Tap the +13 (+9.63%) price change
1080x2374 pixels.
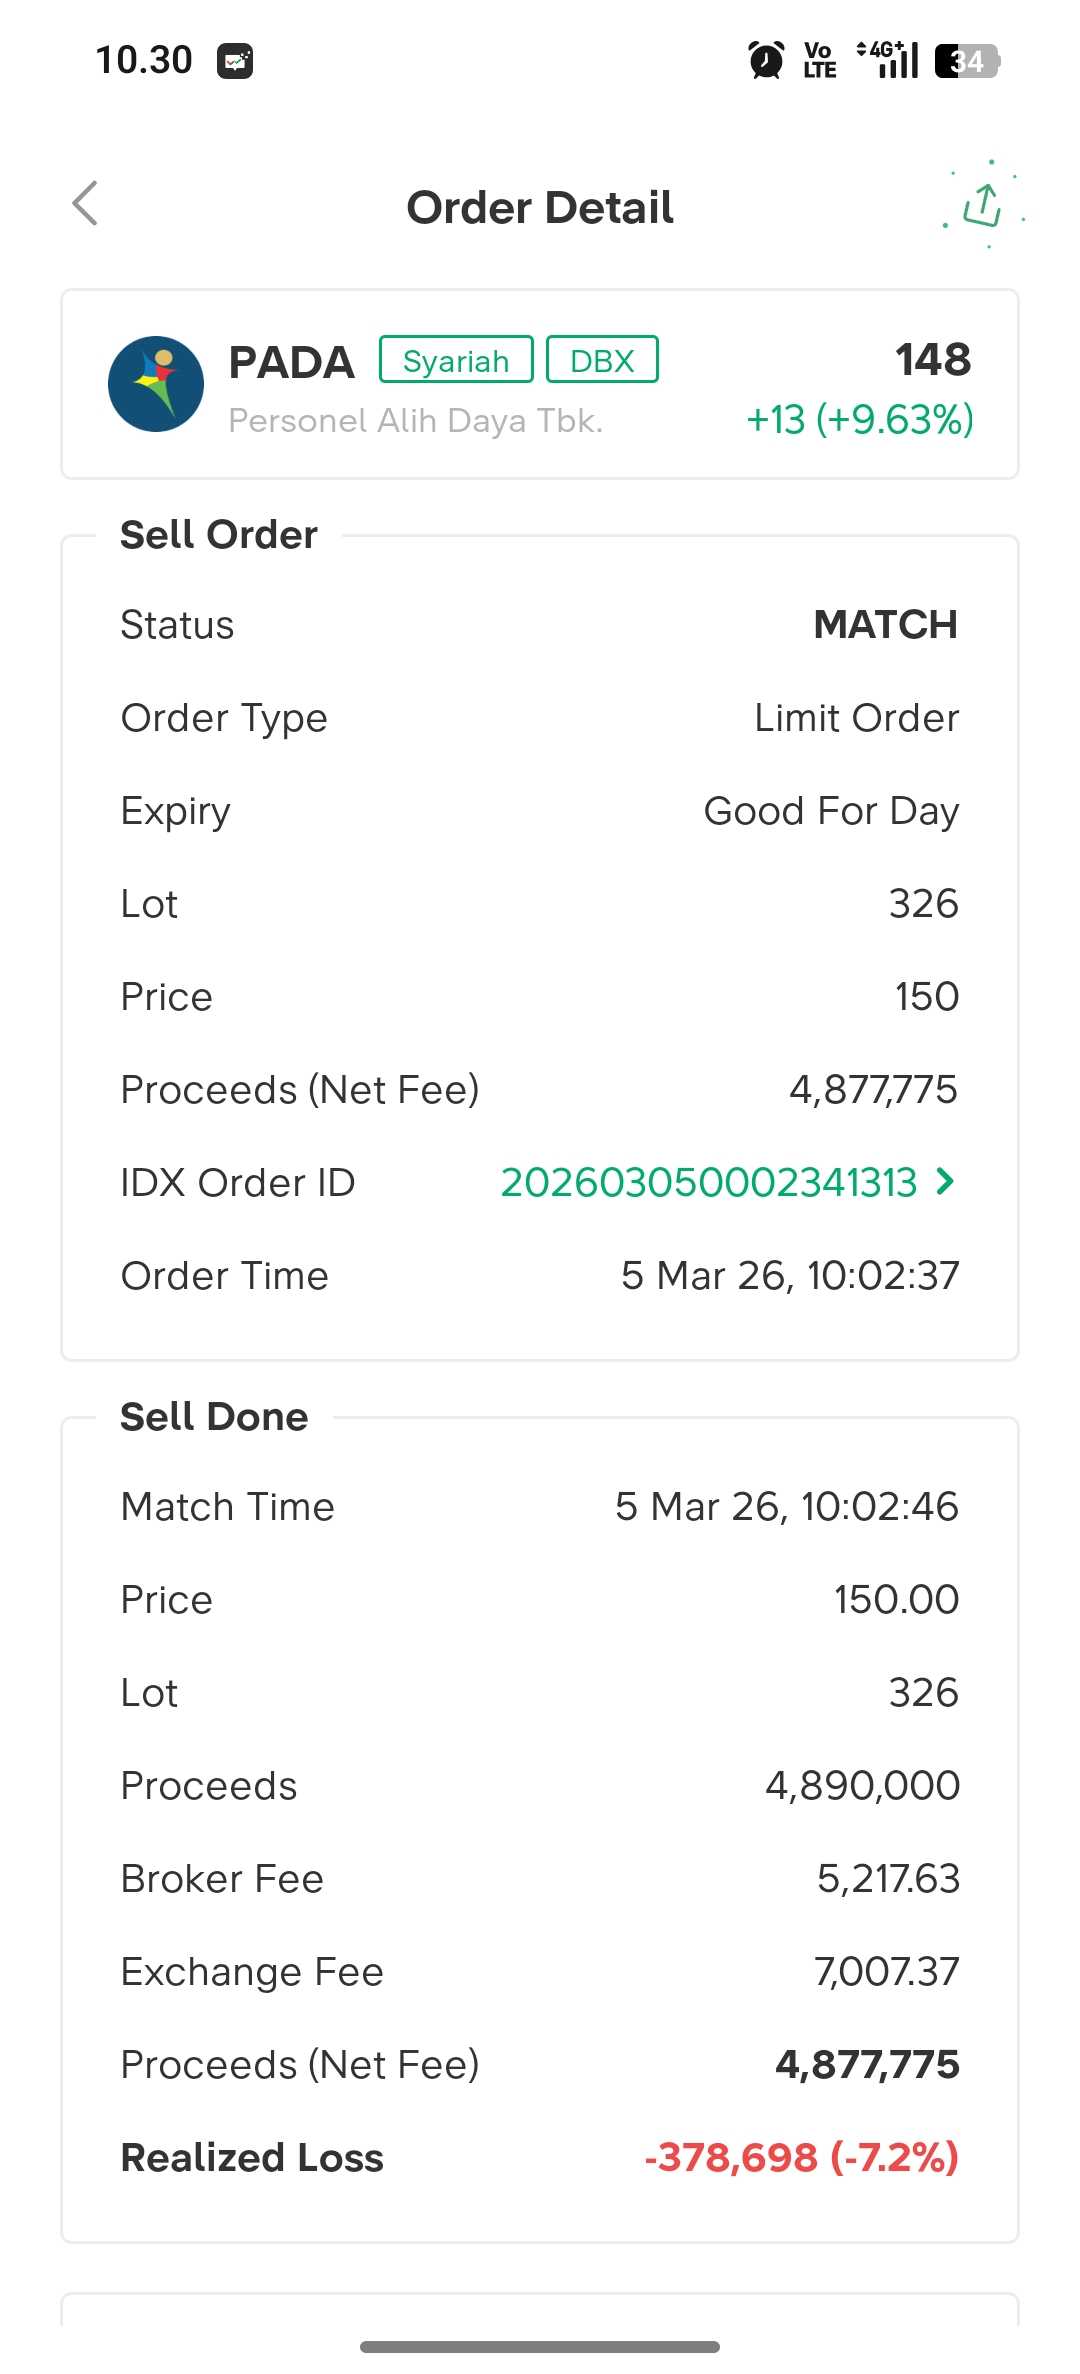click(x=860, y=420)
